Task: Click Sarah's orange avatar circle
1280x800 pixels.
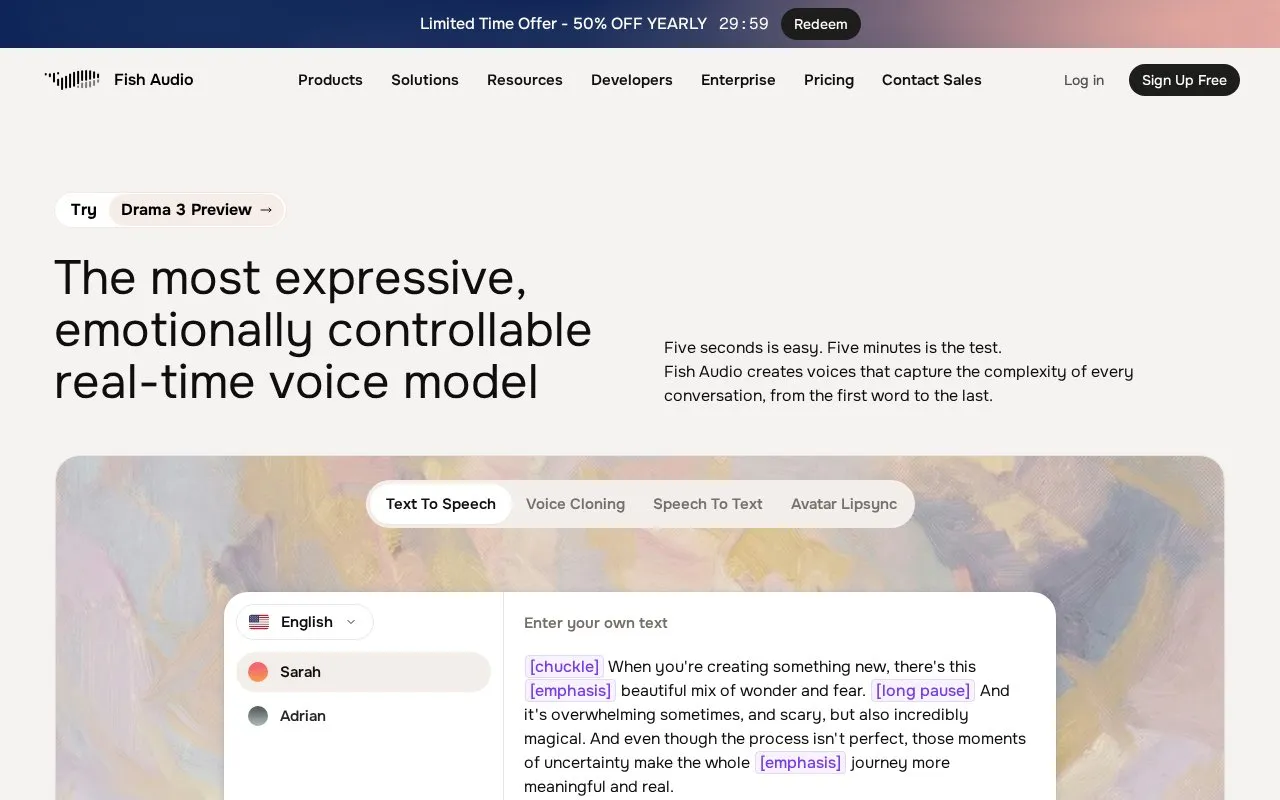Action: click(x=258, y=672)
